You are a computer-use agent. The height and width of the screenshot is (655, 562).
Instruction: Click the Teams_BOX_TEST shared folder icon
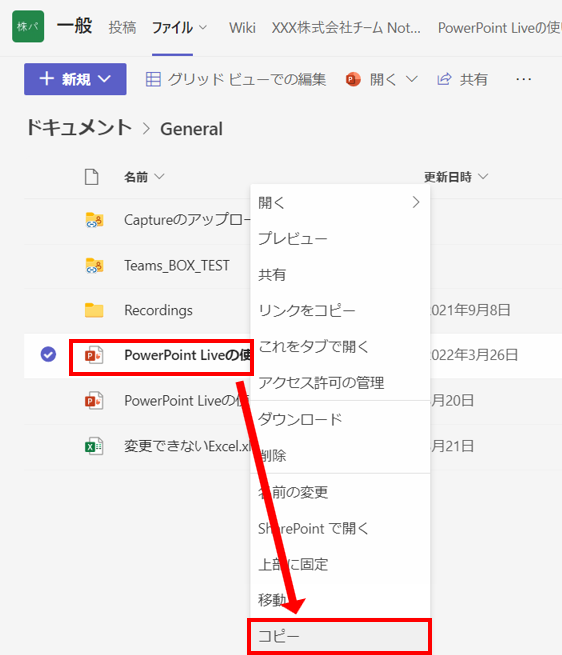[94, 266]
